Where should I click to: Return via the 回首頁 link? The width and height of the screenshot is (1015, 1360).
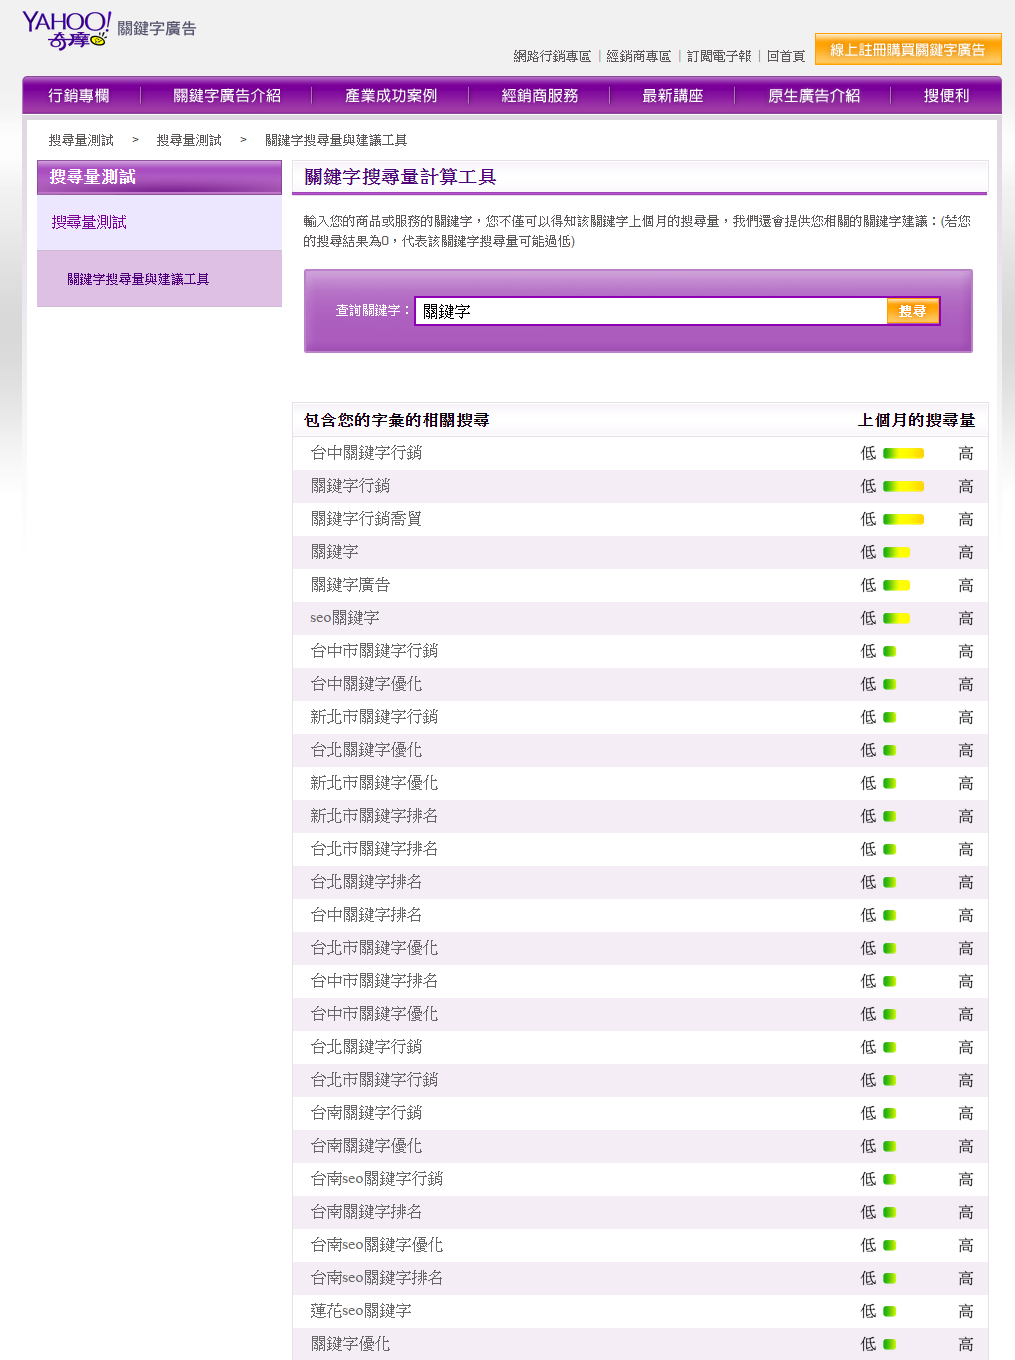[x=786, y=56]
